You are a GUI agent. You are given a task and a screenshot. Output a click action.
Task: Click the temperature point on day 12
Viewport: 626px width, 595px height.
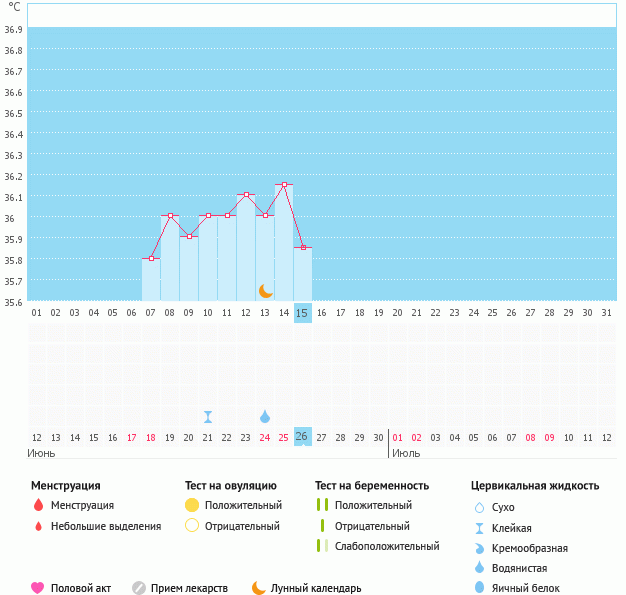point(246,195)
